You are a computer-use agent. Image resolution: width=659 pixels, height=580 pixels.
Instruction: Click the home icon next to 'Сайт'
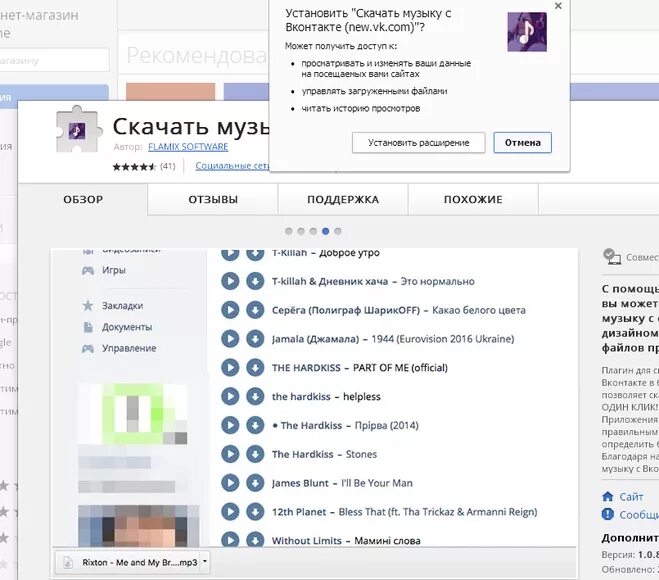coord(608,497)
